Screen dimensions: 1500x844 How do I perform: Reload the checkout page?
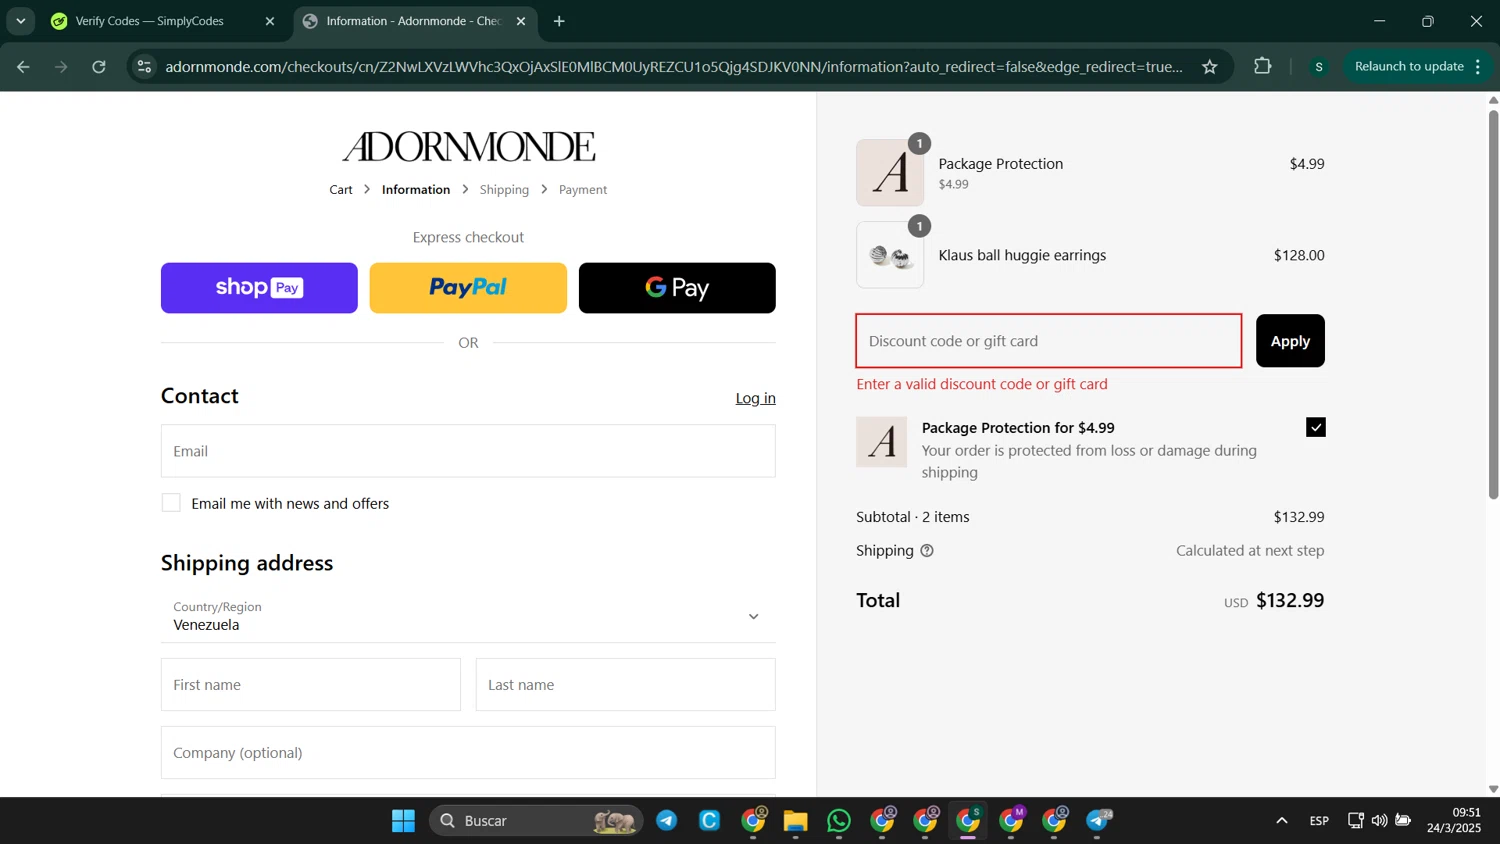(x=99, y=67)
